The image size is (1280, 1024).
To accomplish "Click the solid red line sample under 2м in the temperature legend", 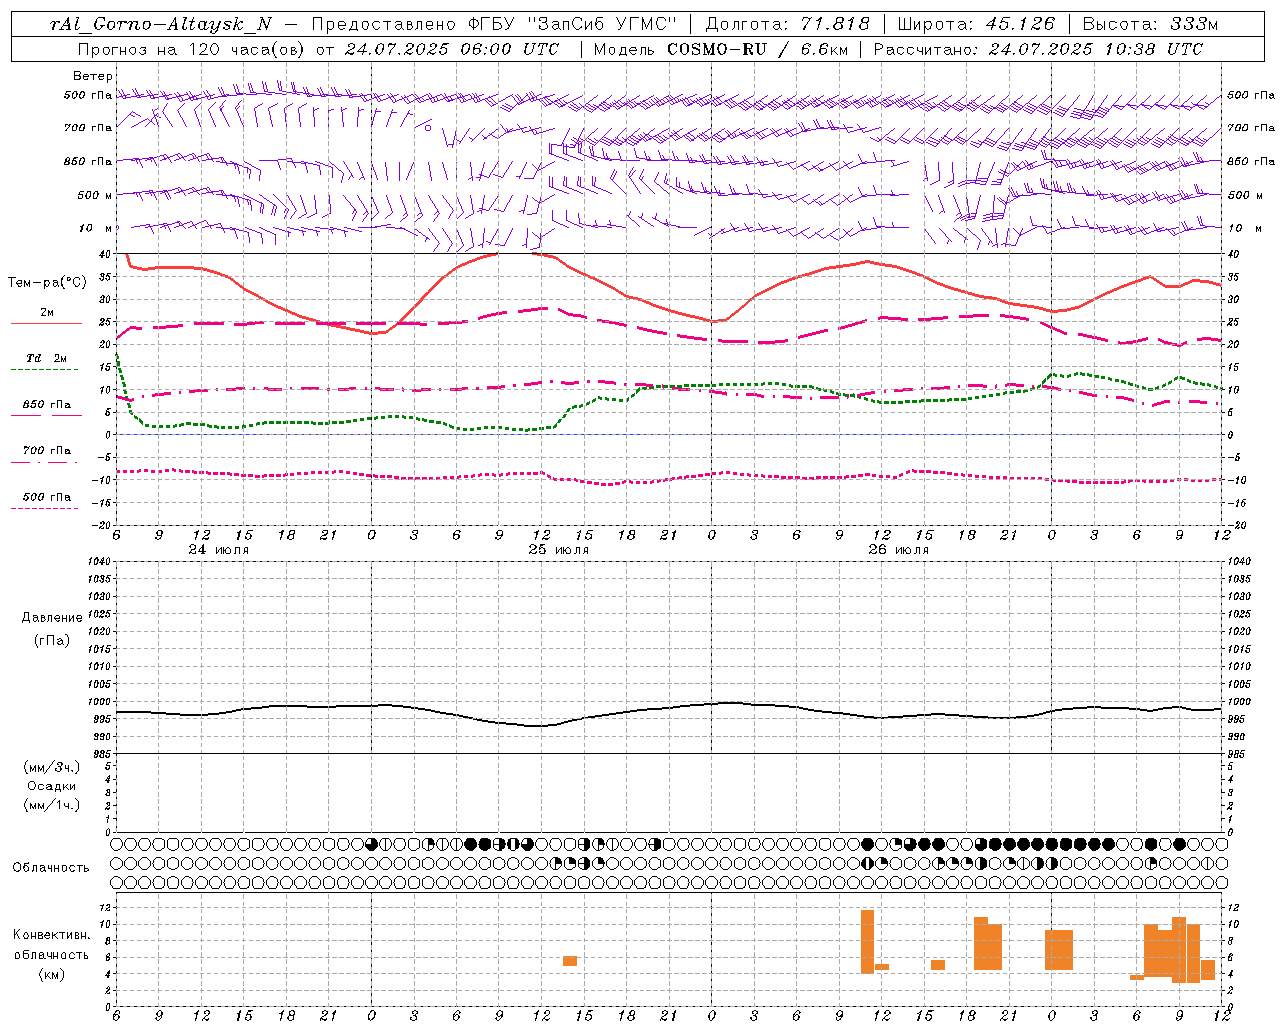I will pos(46,323).
